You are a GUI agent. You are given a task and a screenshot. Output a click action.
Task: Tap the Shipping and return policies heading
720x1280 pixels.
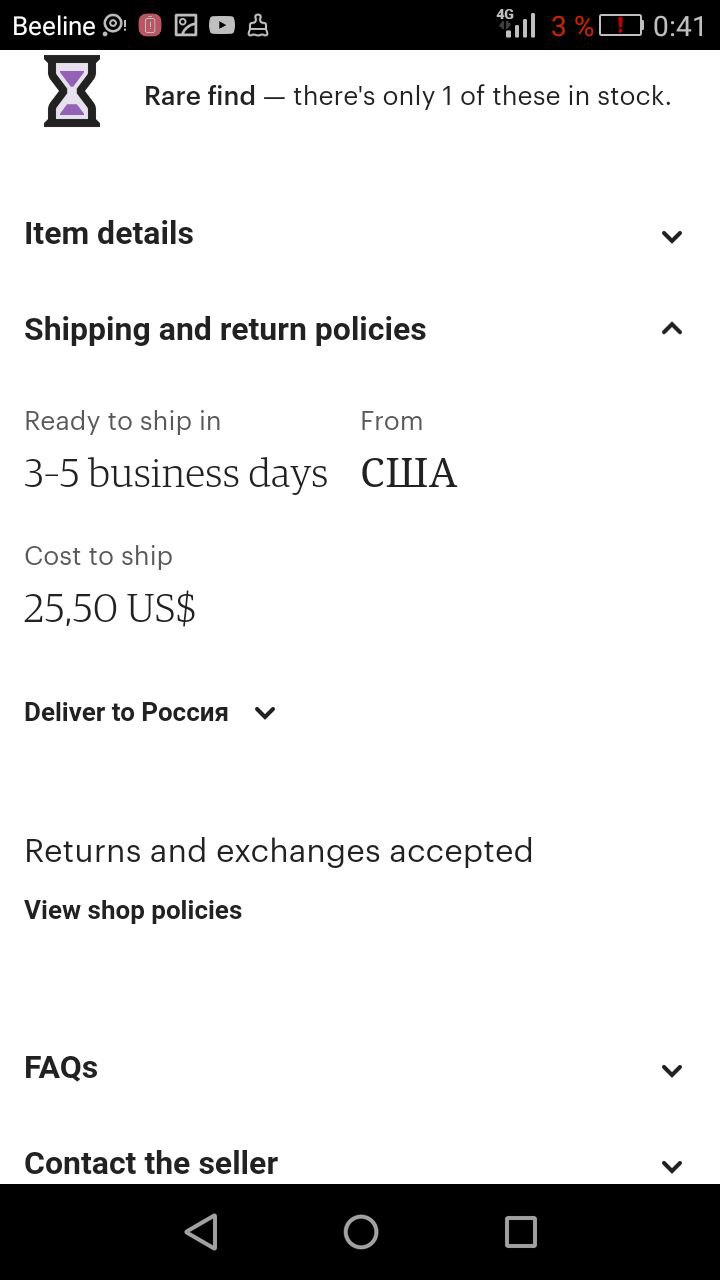pyautogui.click(x=225, y=329)
